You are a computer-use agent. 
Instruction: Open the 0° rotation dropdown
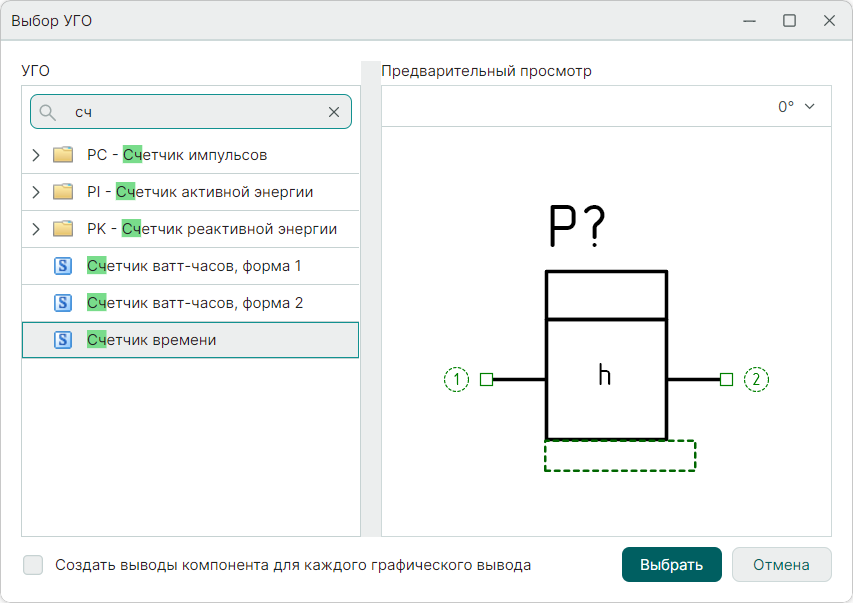pyautogui.click(x=796, y=107)
